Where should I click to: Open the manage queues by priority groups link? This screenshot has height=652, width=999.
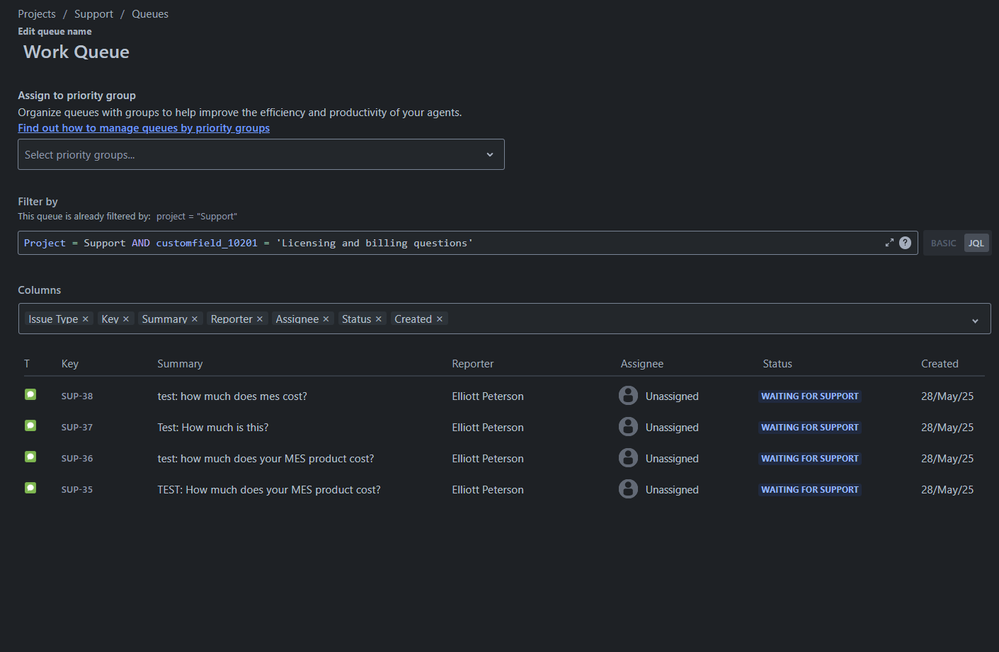(x=144, y=128)
